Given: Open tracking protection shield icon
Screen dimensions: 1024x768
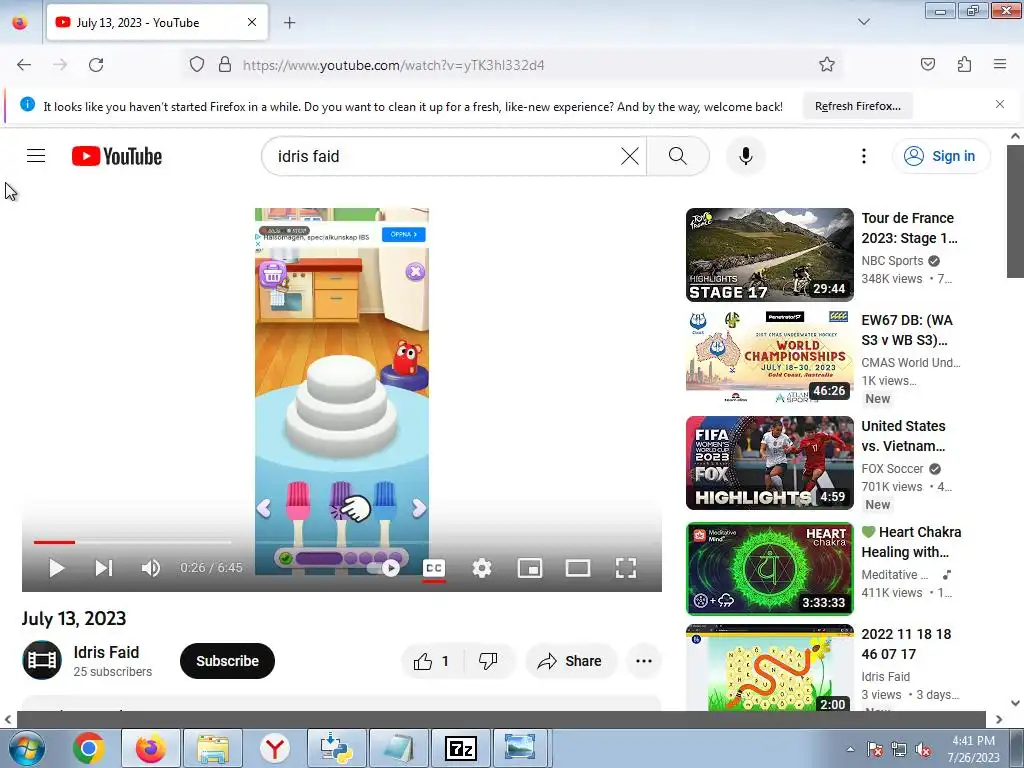Looking at the screenshot, I should (x=197, y=65).
